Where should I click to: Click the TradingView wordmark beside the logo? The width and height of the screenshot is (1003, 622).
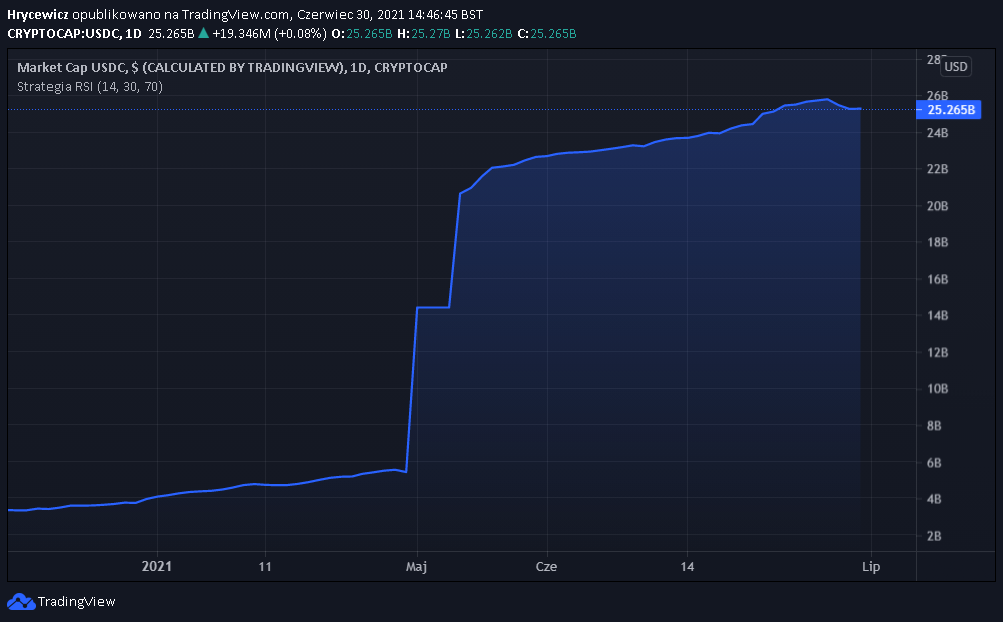[x=77, y=602]
